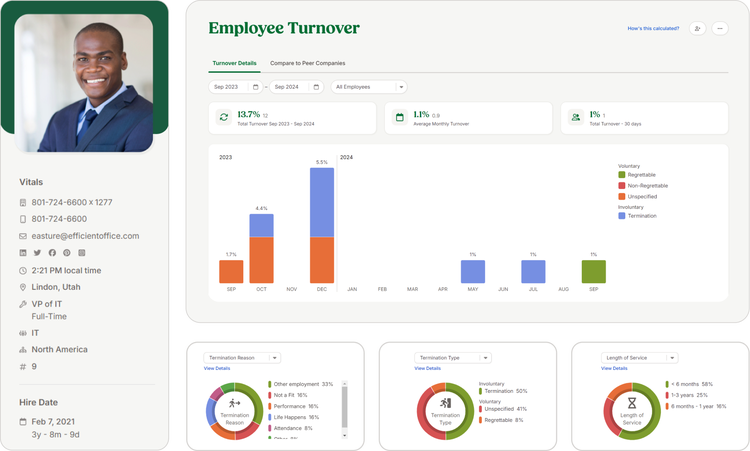The height and width of the screenshot is (451, 750).
Task: Open the LinkedIn profile icon
Action: coord(23,253)
